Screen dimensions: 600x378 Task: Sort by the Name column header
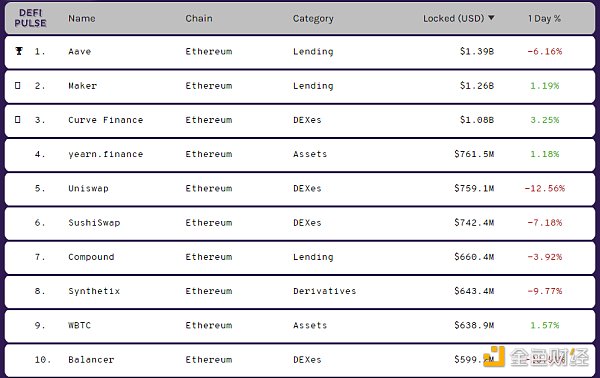pyautogui.click(x=82, y=18)
